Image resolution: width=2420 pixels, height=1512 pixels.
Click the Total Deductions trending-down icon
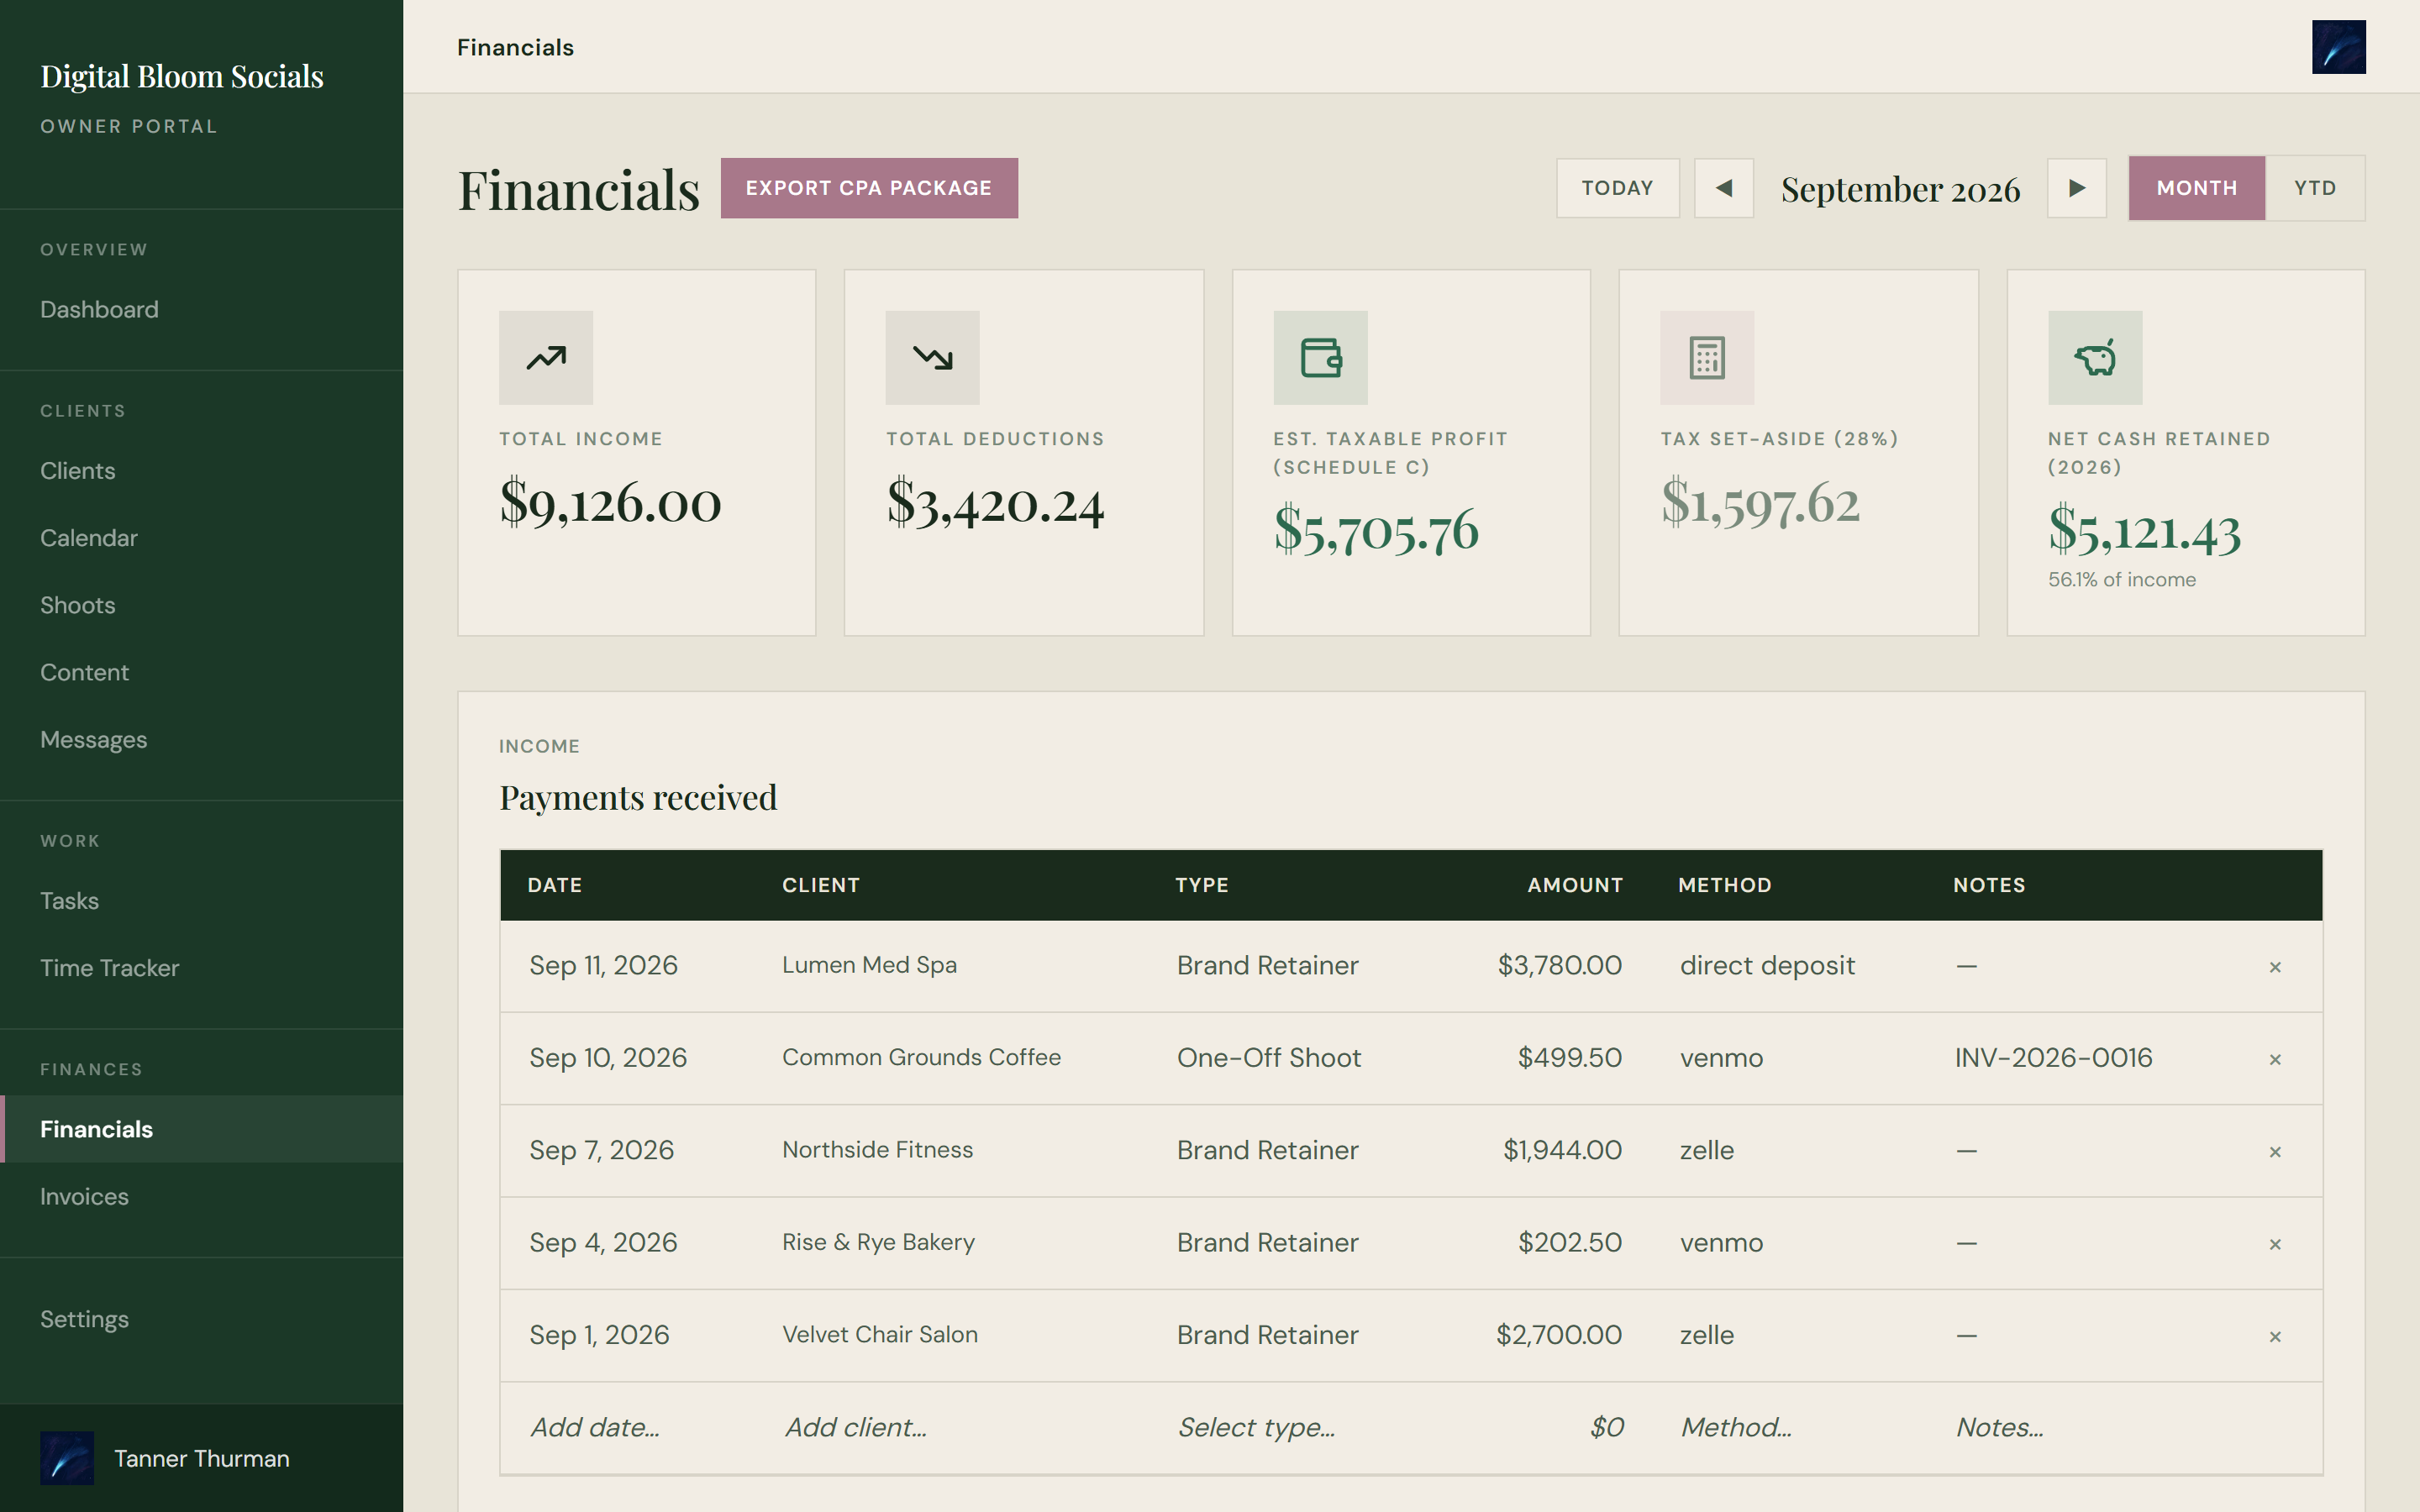[932, 357]
